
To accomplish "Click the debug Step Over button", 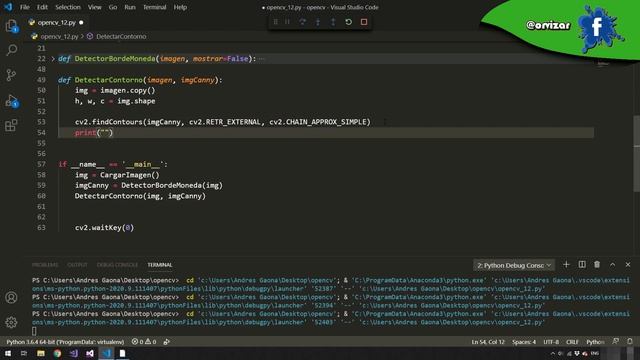I will 302,22.
